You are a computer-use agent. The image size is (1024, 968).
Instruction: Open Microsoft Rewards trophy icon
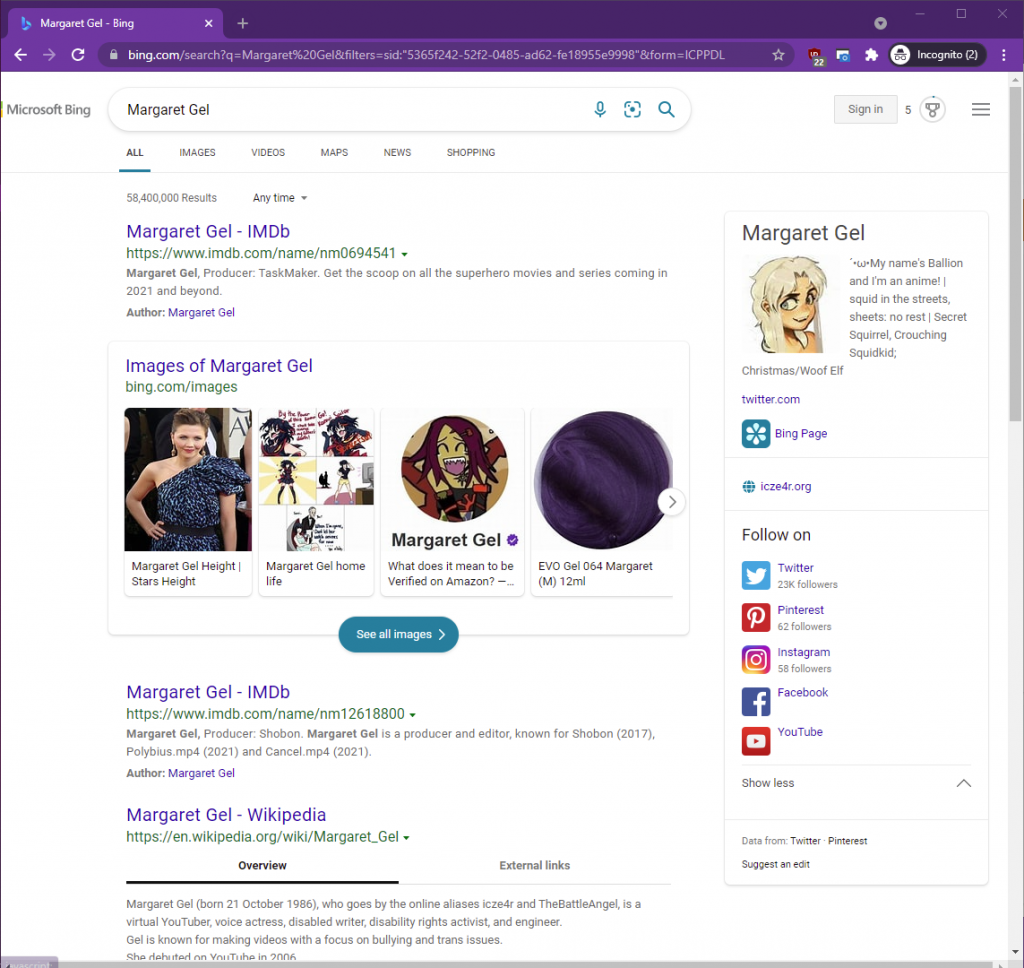point(933,109)
